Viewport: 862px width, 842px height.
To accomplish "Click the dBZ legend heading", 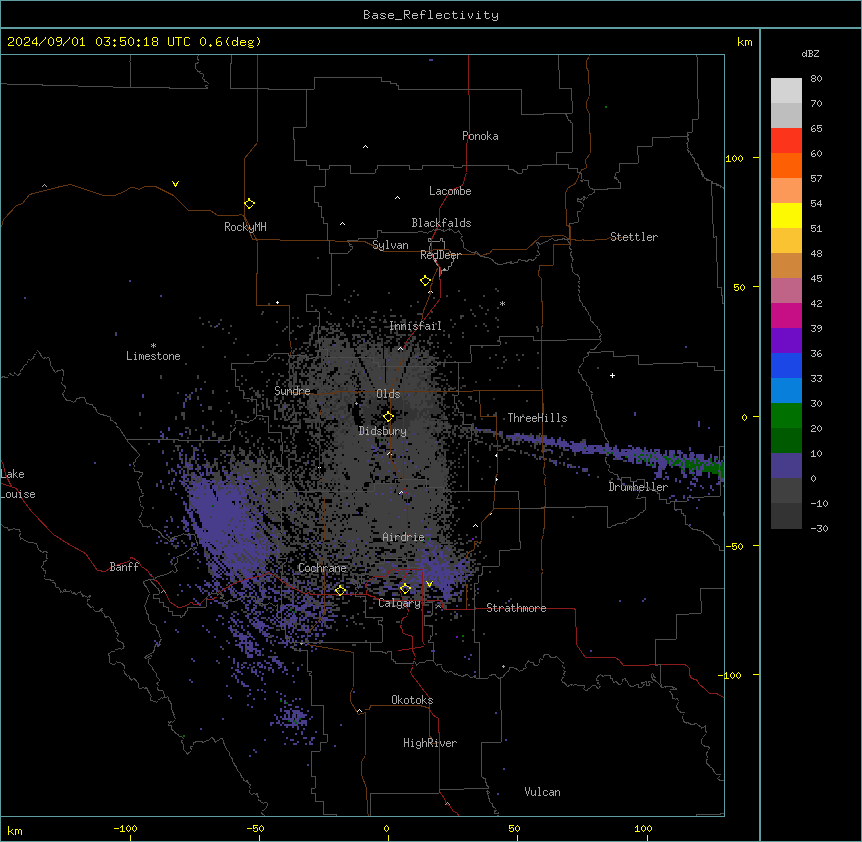I will tap(810, 54).
